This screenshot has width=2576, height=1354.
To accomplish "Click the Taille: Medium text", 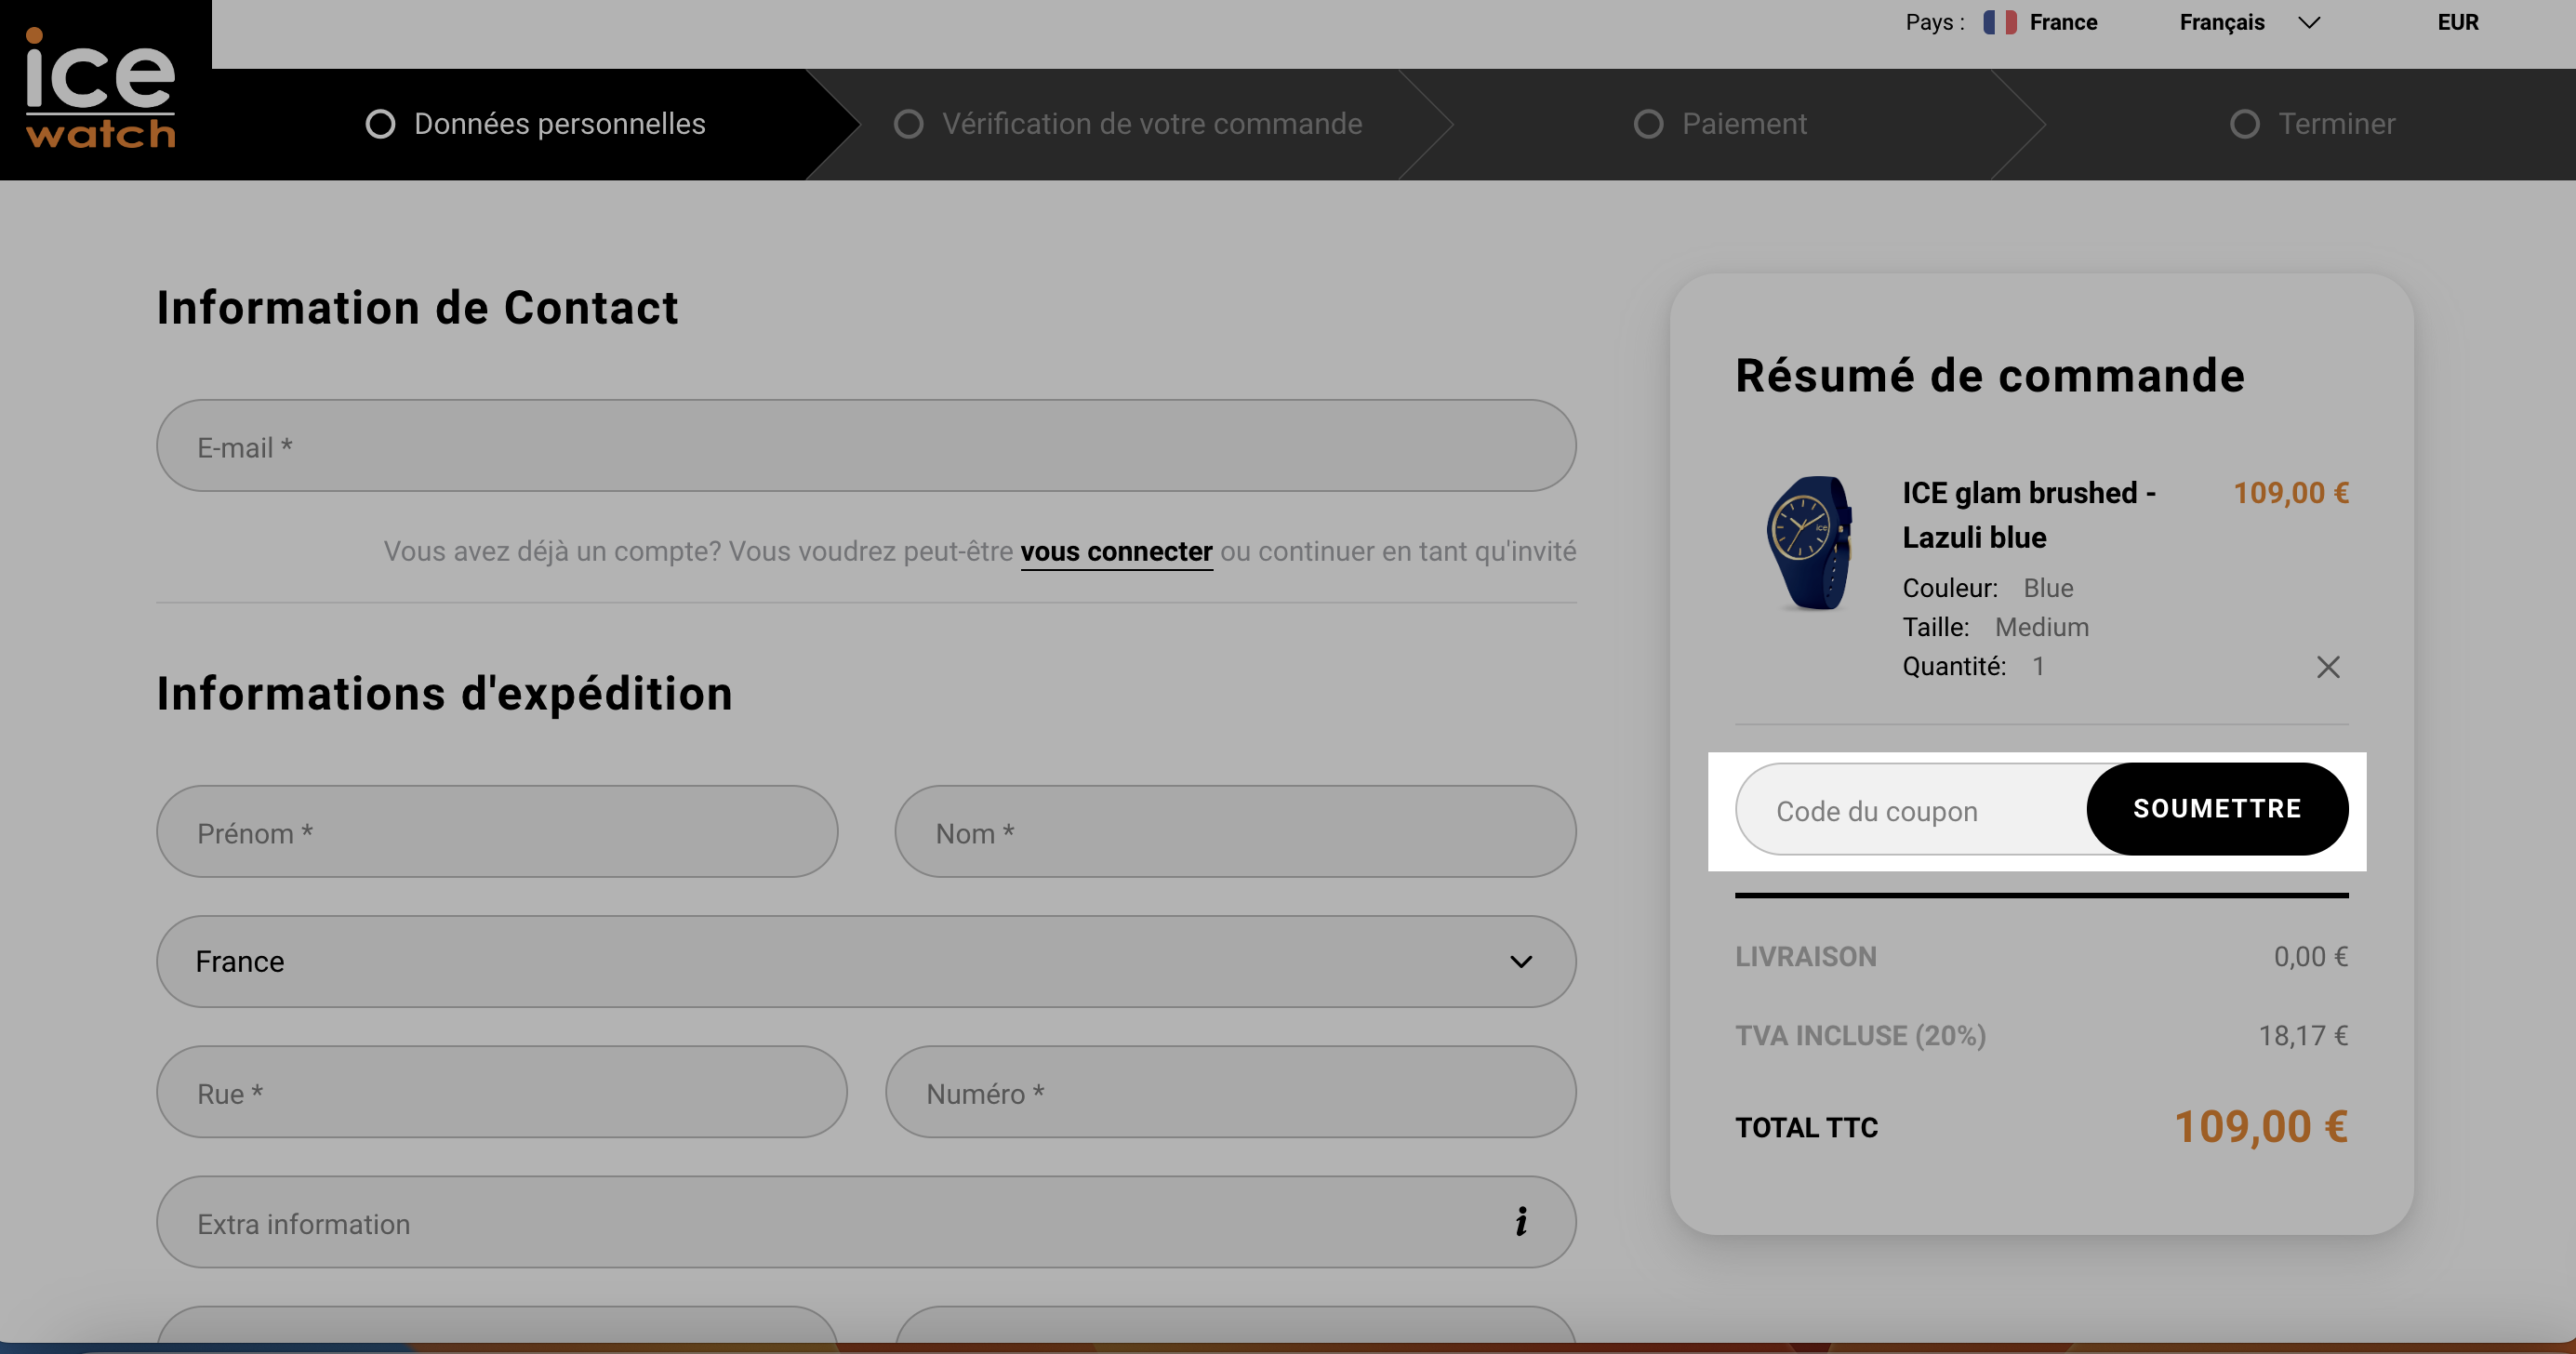I will (x=1995, y=627).
